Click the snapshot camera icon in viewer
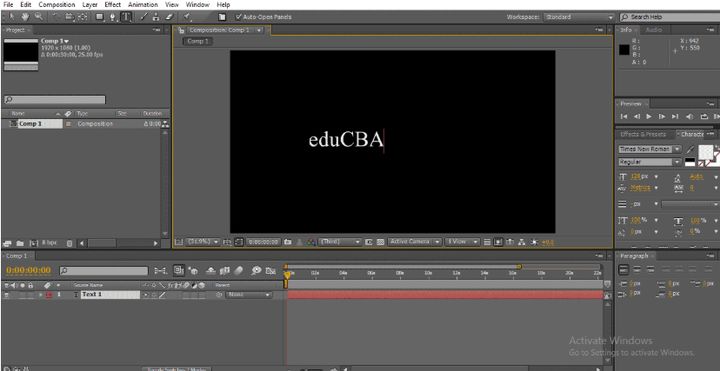Image resolution: width=720 pixels, height=371 pixels. tap(287, 242)
